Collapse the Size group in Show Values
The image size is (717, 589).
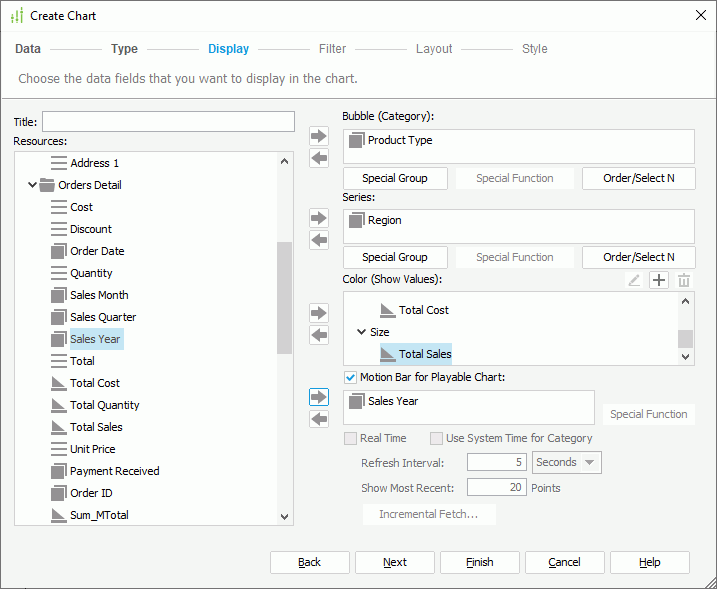coord(361,332)
